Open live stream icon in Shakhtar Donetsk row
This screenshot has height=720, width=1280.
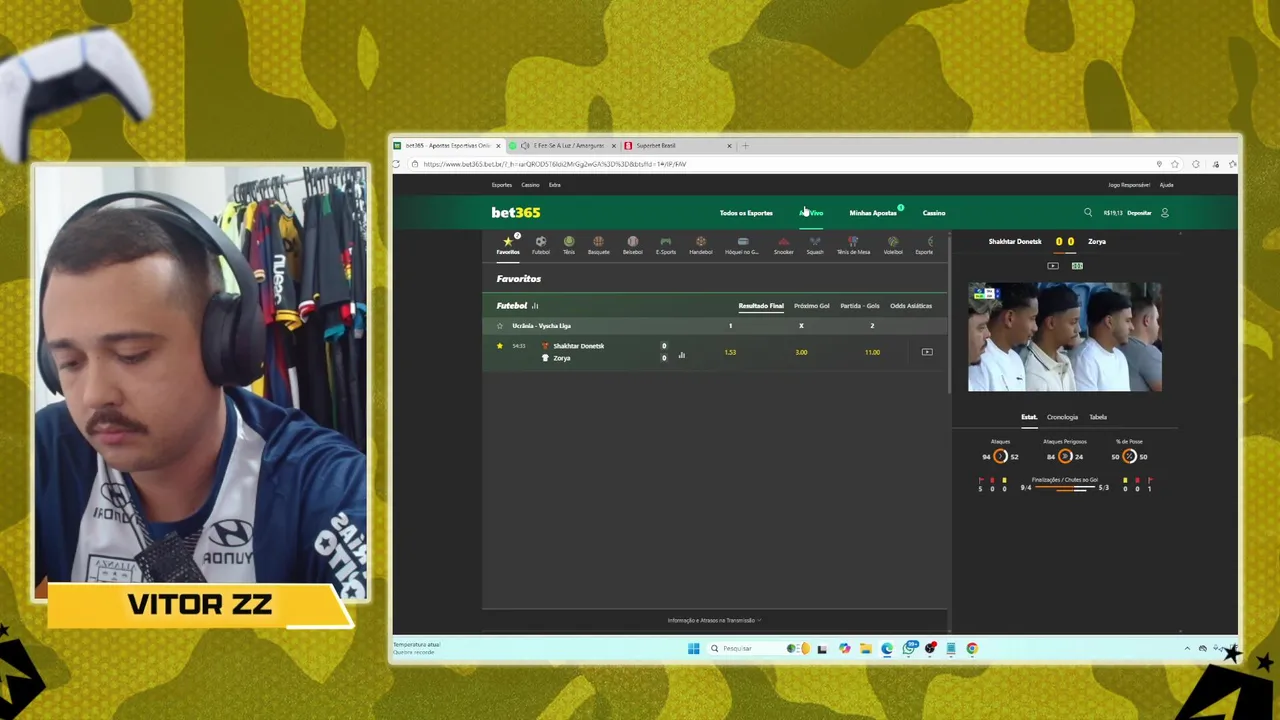click(x=927, y=352)
